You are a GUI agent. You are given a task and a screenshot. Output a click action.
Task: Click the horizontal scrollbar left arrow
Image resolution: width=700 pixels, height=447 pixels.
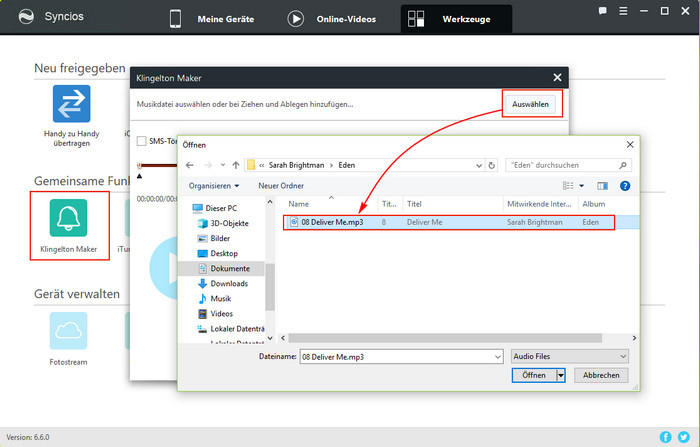click(x=283, y=338)
